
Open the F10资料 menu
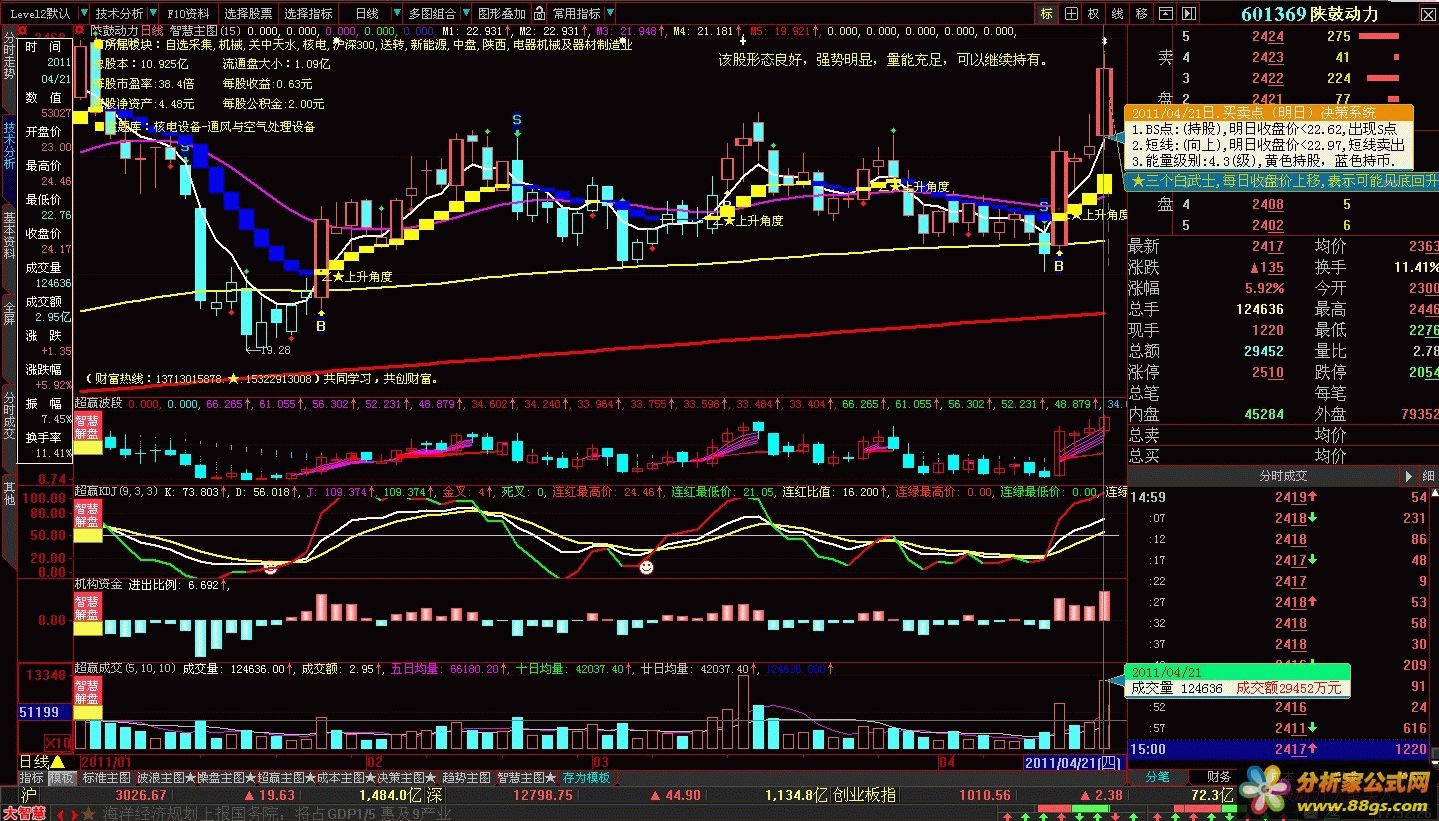click(x=188, y=14)
